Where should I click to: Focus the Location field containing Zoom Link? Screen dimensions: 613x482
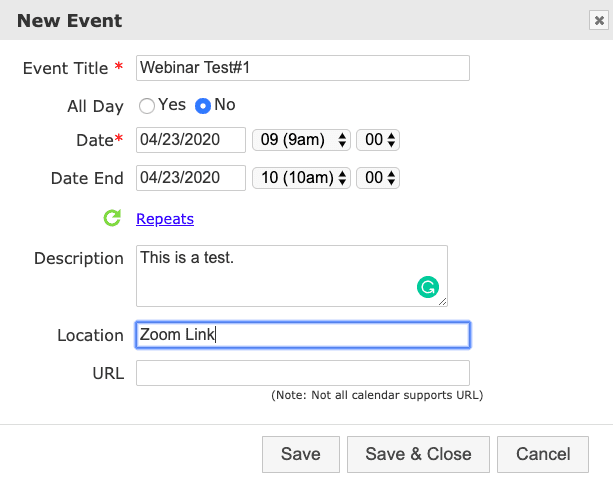[x=302, y=335]
